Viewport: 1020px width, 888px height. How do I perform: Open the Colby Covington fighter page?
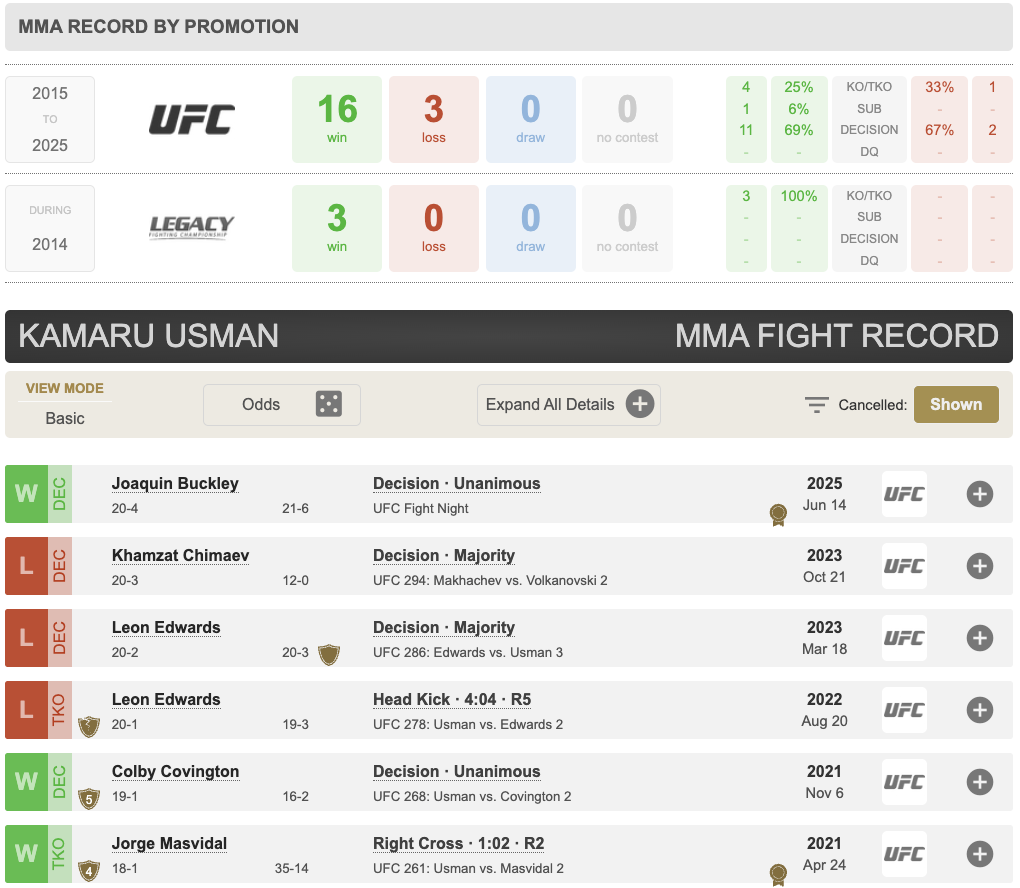pyautogui.click(x=175, y=772)
